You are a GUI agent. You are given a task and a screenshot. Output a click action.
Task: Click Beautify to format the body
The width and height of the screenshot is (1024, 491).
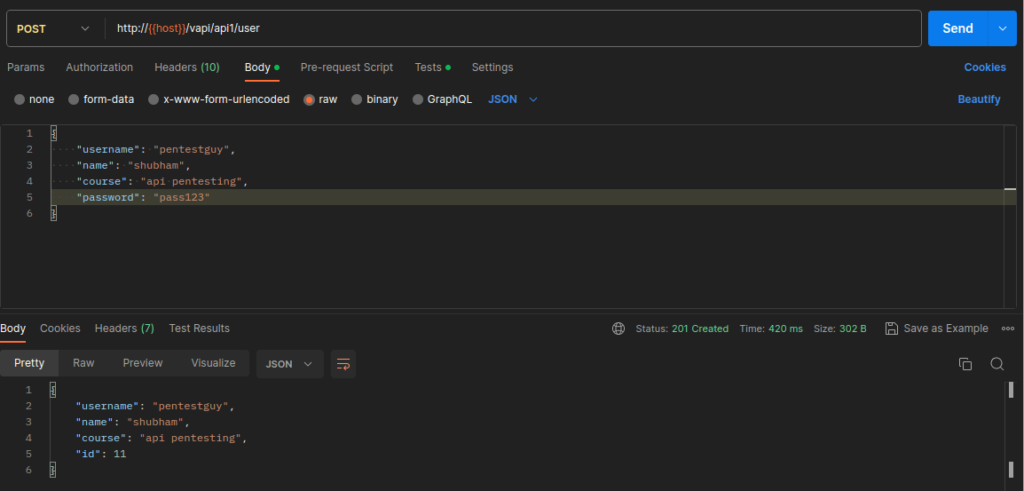(979, 99)
